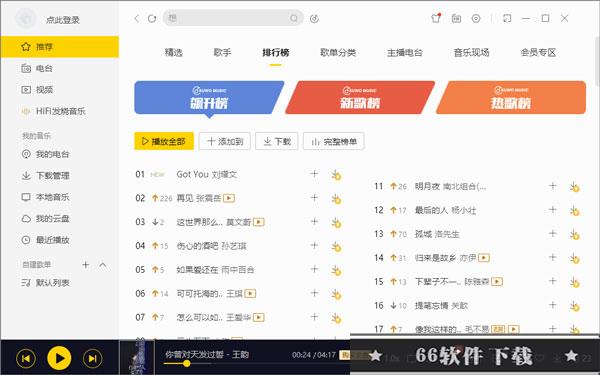Add song 07 怎么可以如 to playlist

point(314,317)
